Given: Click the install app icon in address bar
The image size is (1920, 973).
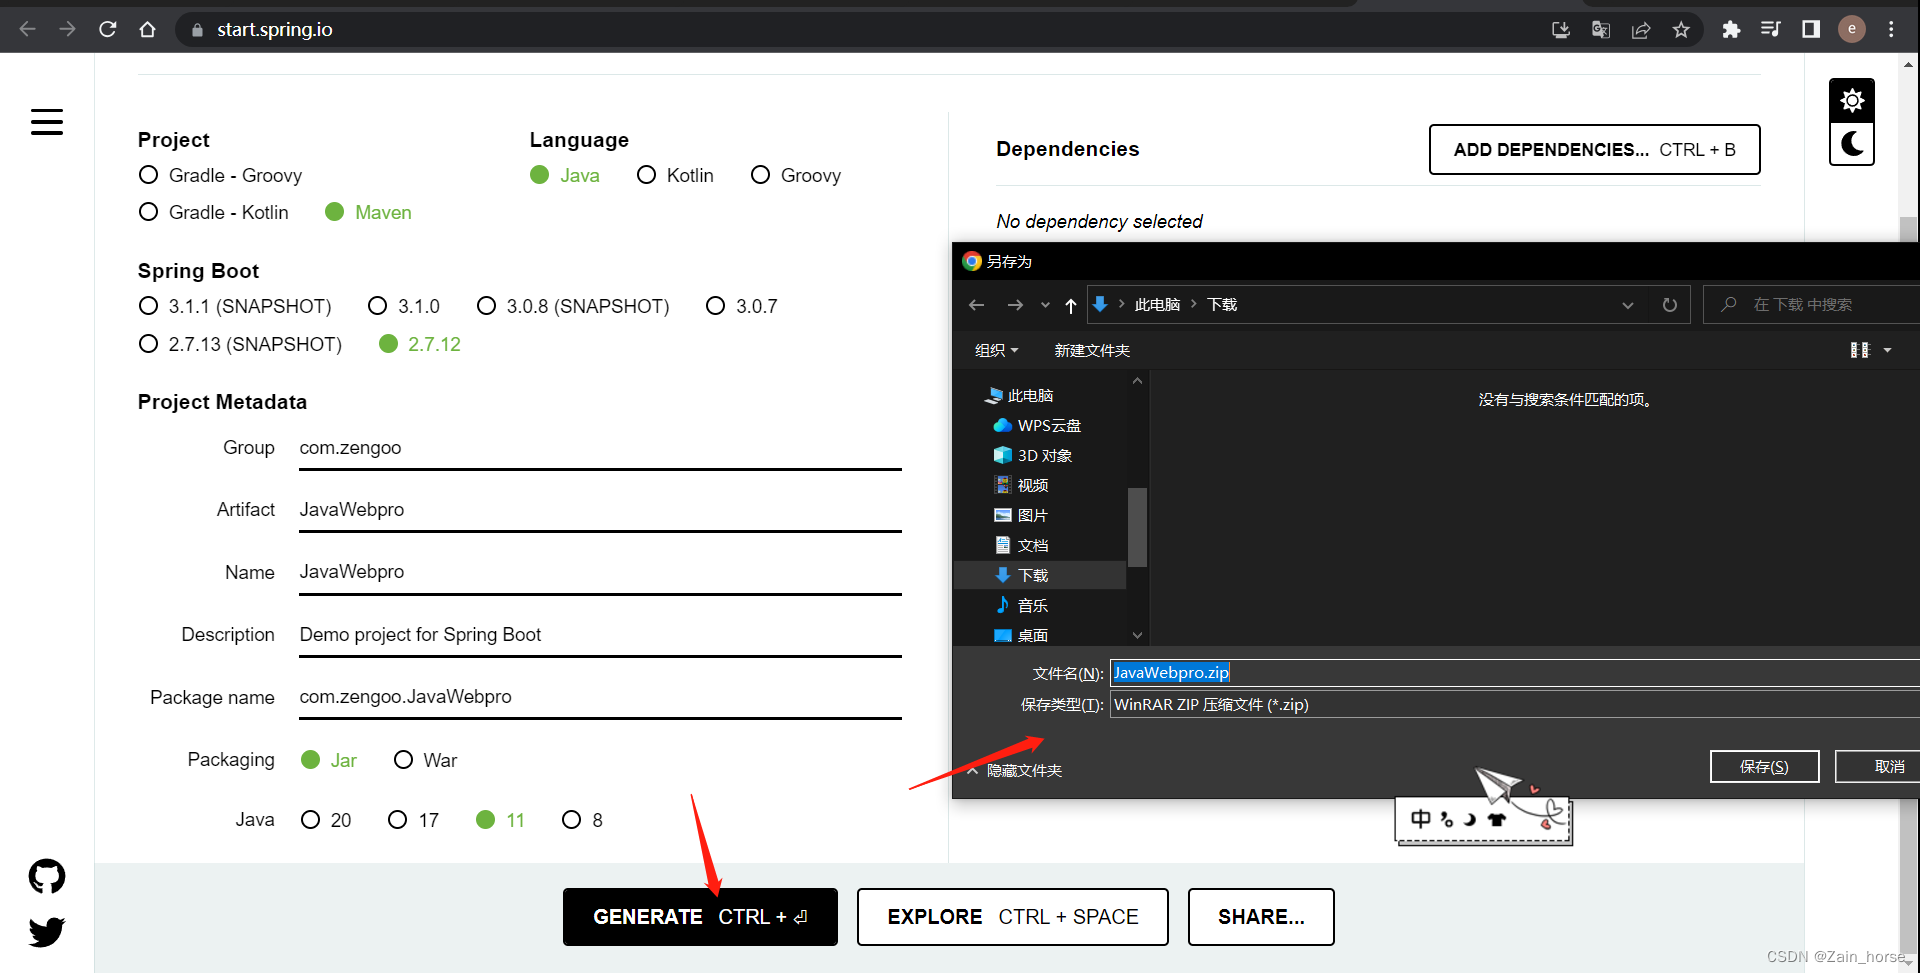Looking at the screenshot, I should tap(1561, 30).
